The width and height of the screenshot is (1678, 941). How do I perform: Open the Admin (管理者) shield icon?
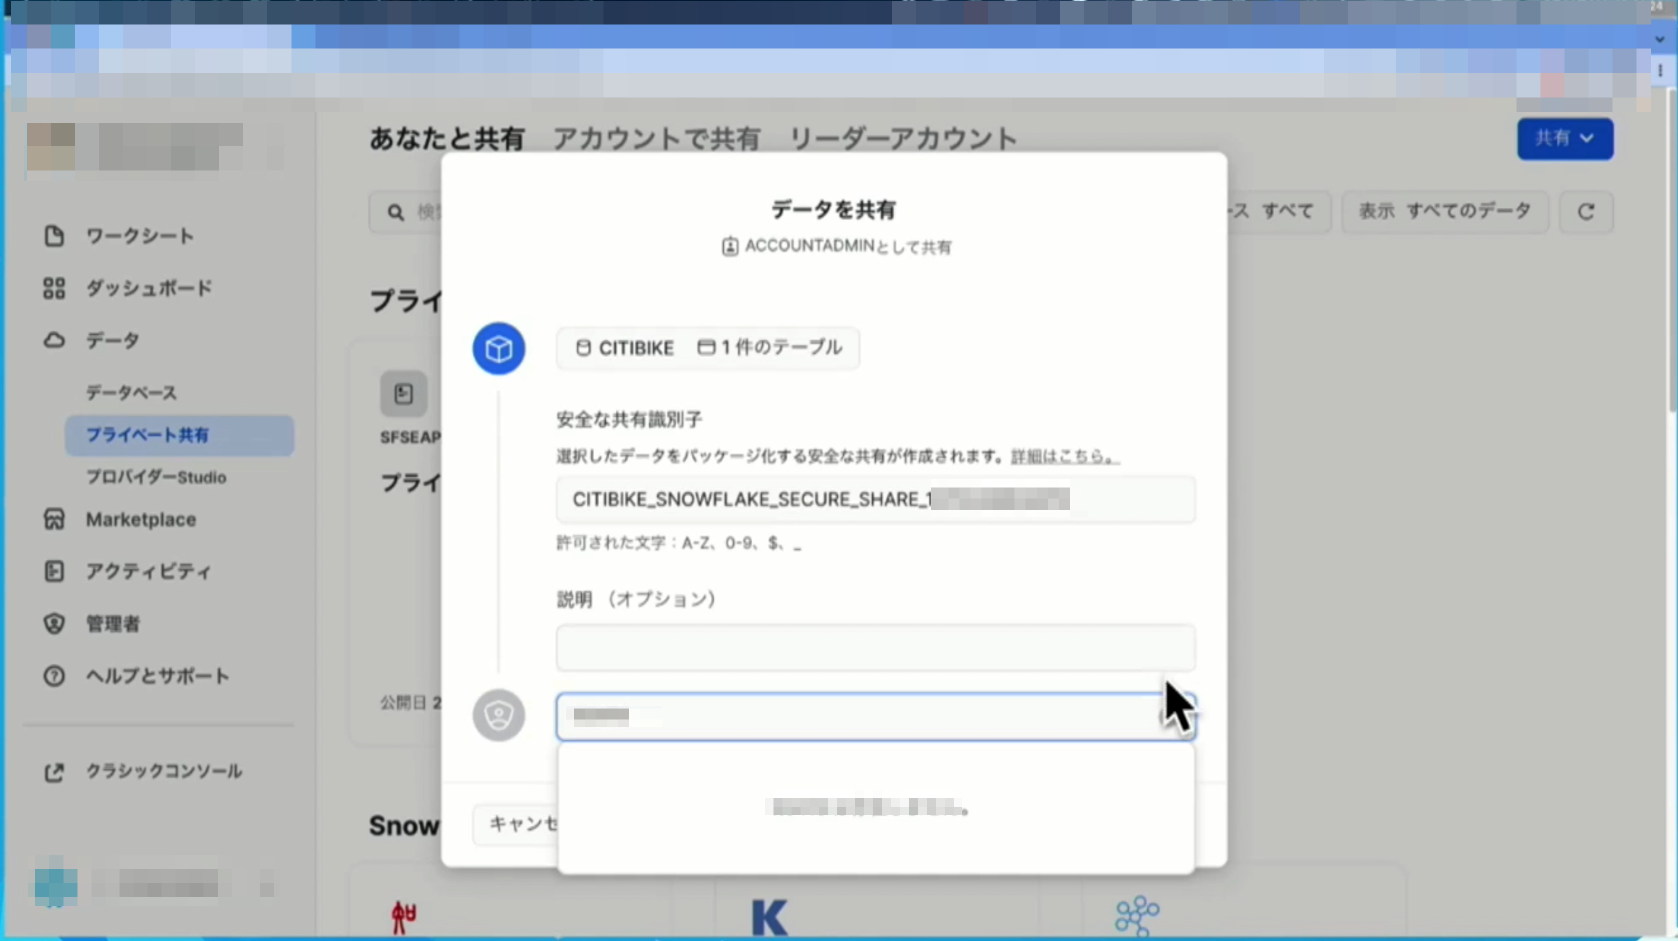(54, 623)
